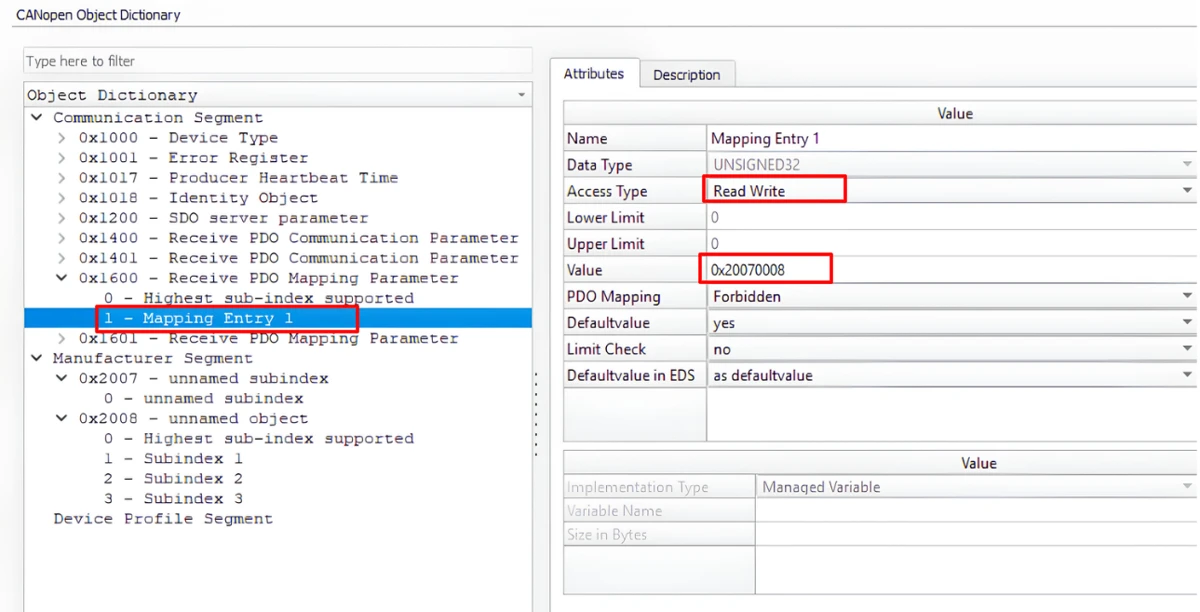Edit the Name field 'Mapping Entry 1'
1200x612 pixels.
(x=951, y=138)
